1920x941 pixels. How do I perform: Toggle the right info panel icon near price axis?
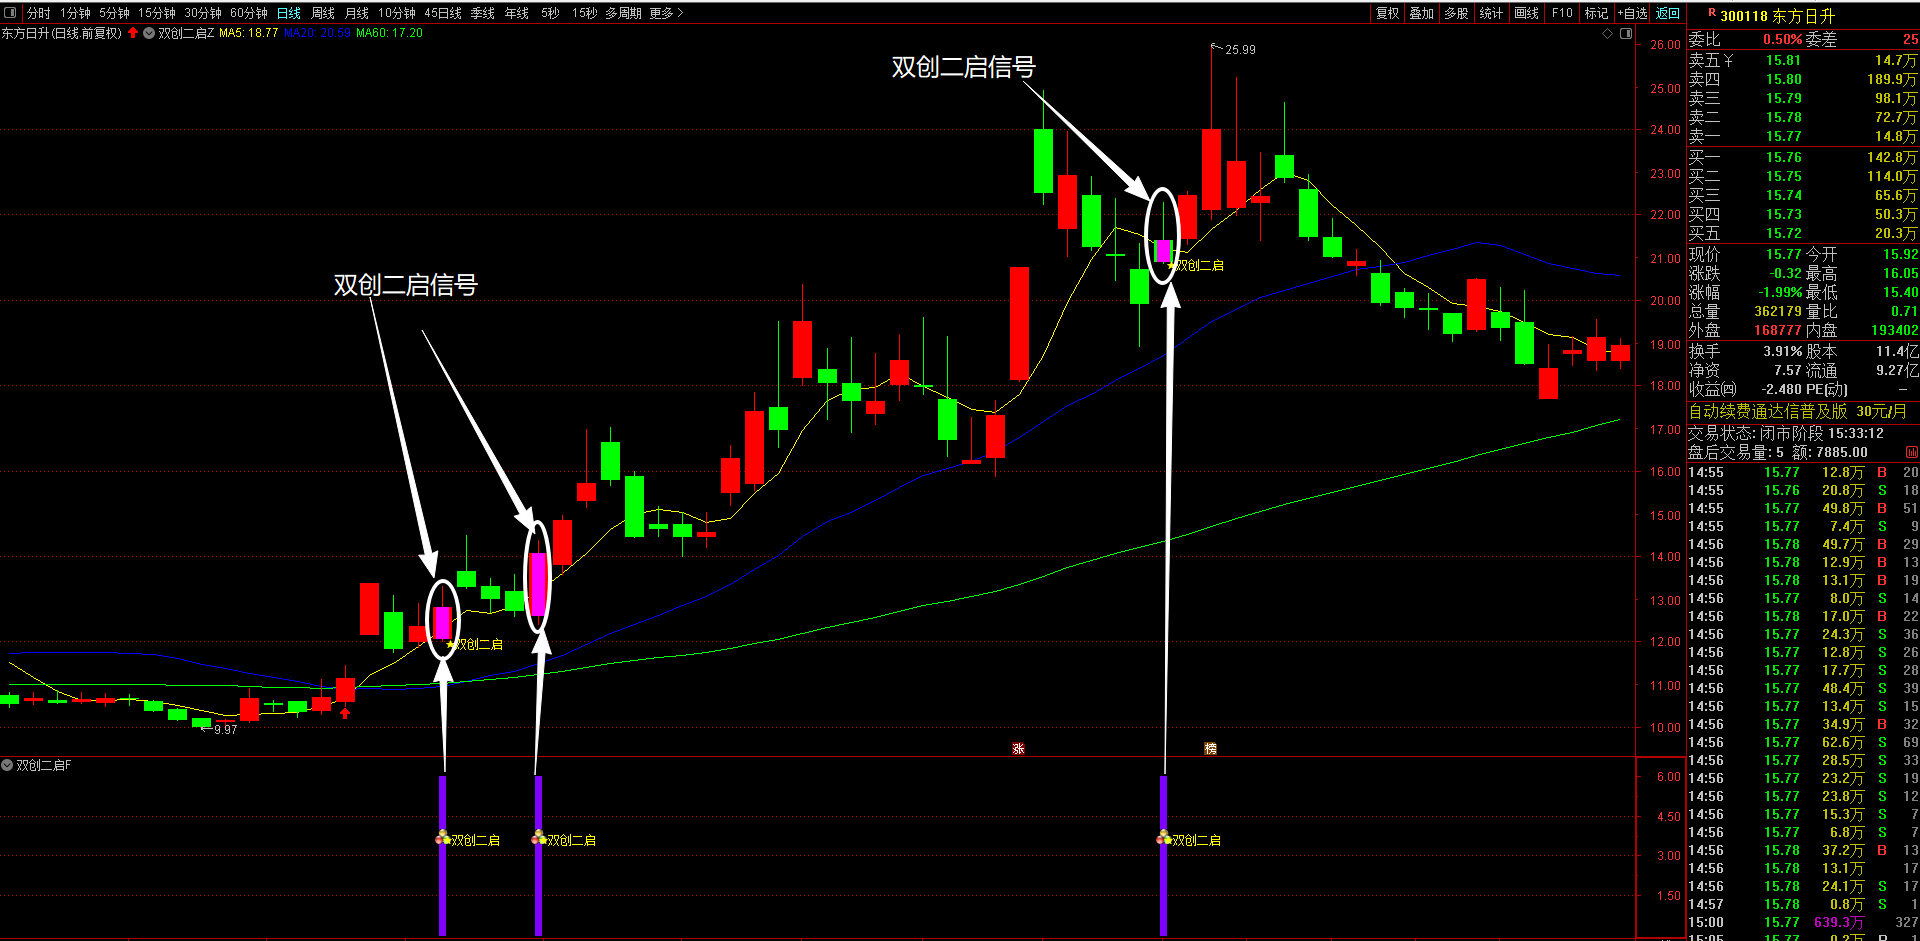click(1626, 33)
